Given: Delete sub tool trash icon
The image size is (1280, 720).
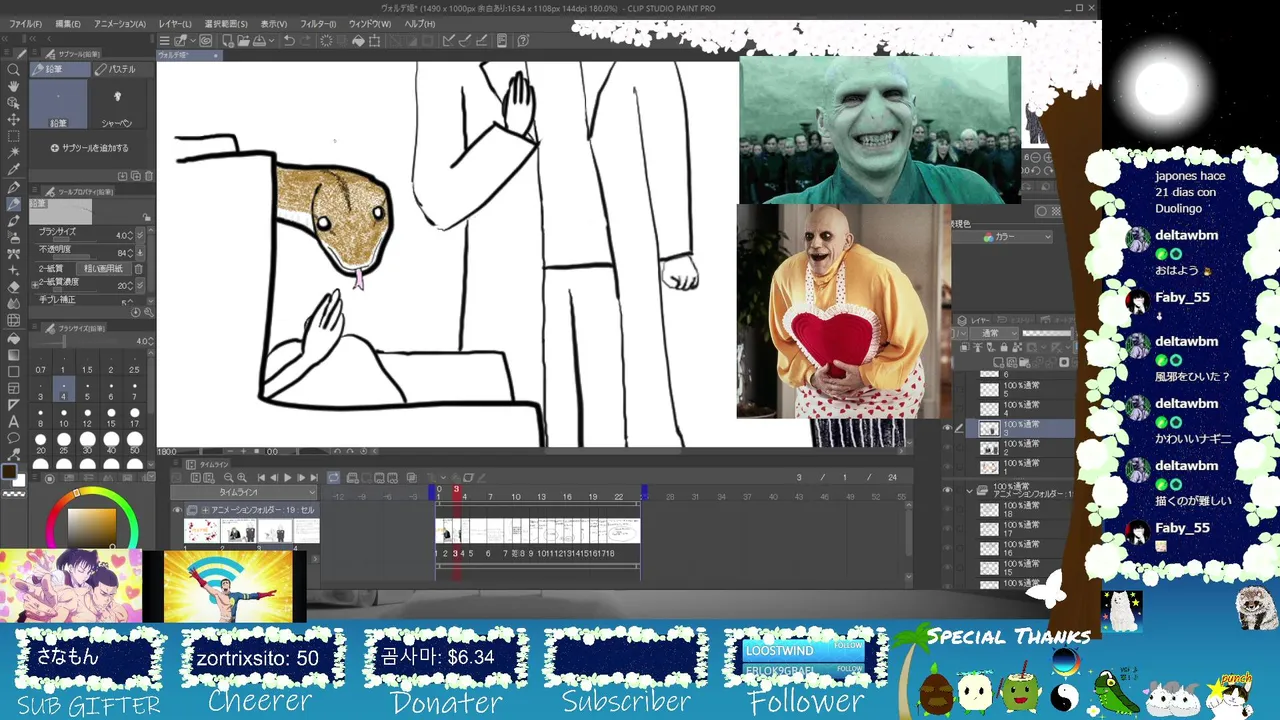Looking at the screenshot, I should (149, 176).
